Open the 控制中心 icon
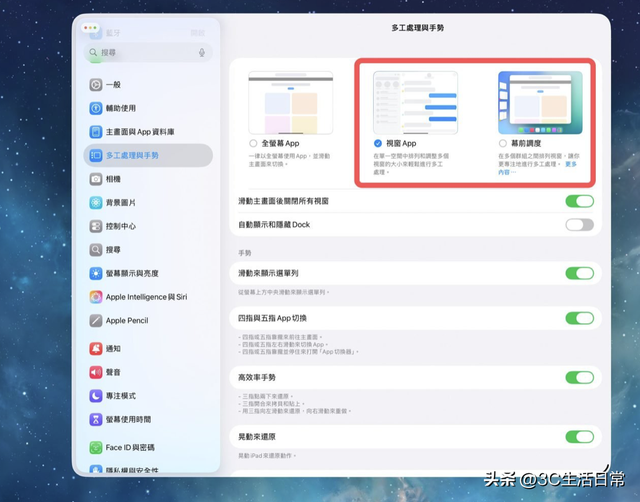This screenshot has height=502, width=640. 96,226
